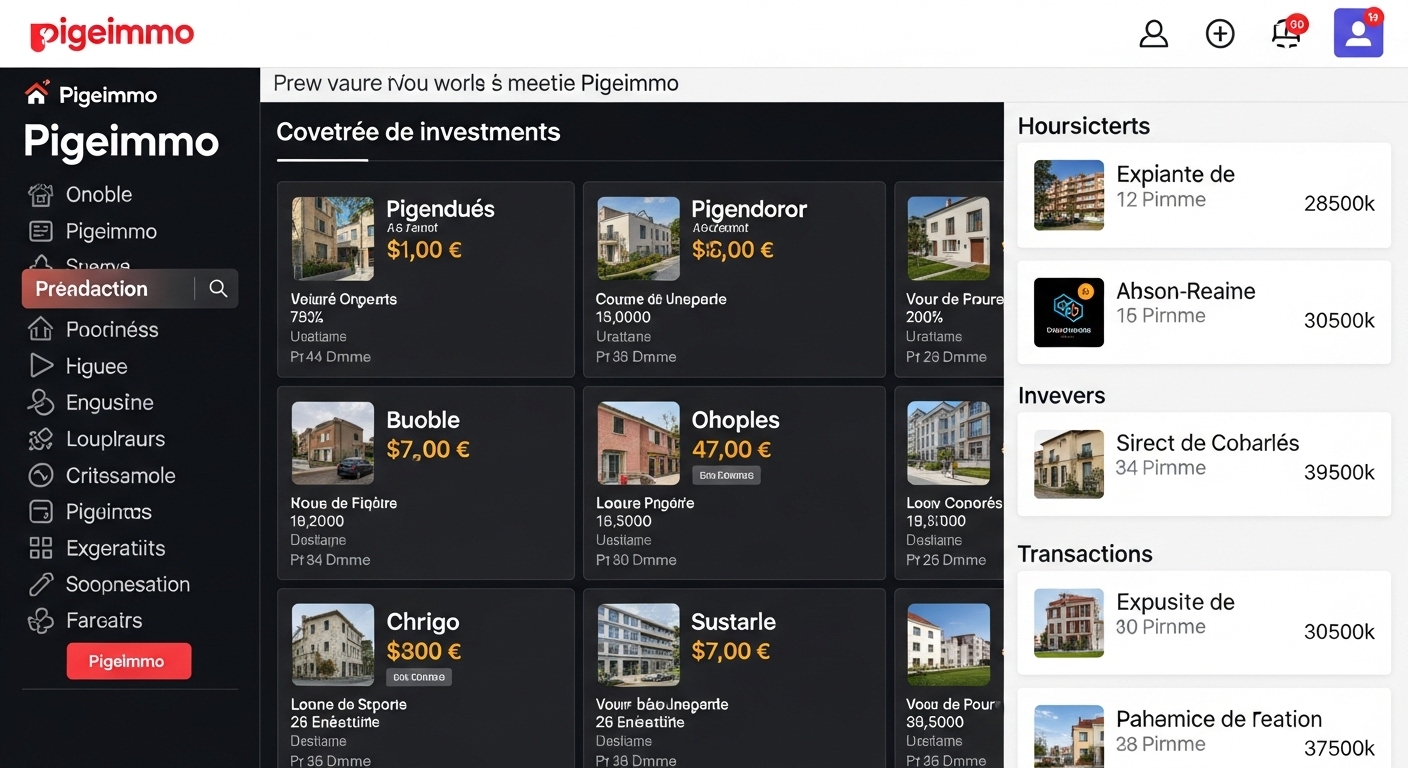
Task: Select Critssamole in the sidebar
Action: 120,476
